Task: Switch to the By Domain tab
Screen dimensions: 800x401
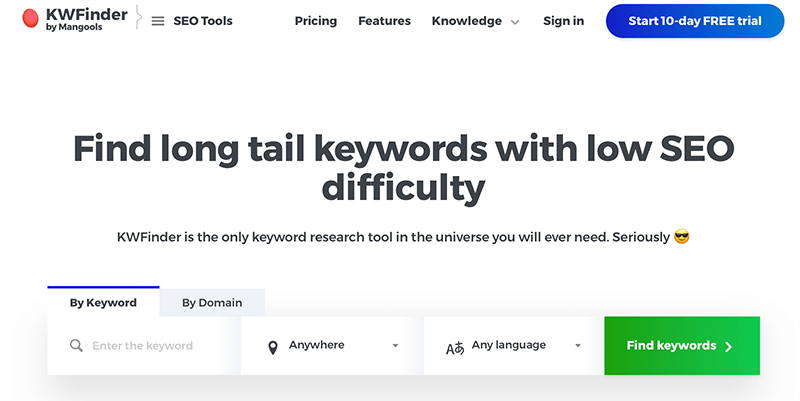Action: pos(212,303)
